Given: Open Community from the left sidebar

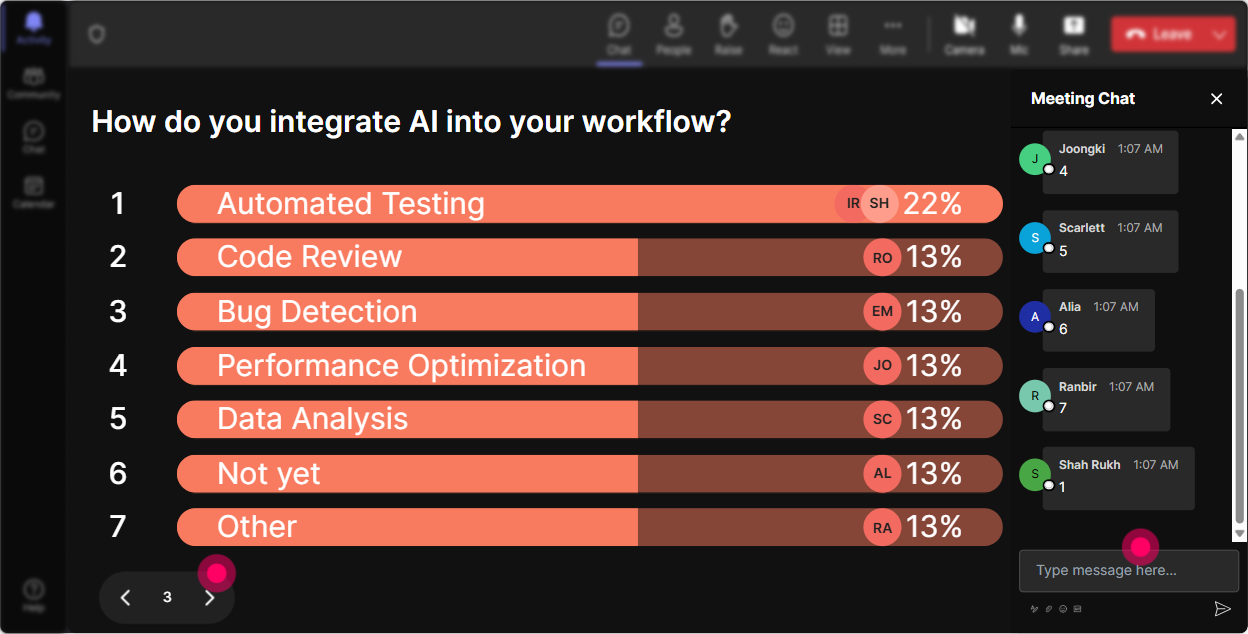Looking at the screenshot, I should pos(34,82).
